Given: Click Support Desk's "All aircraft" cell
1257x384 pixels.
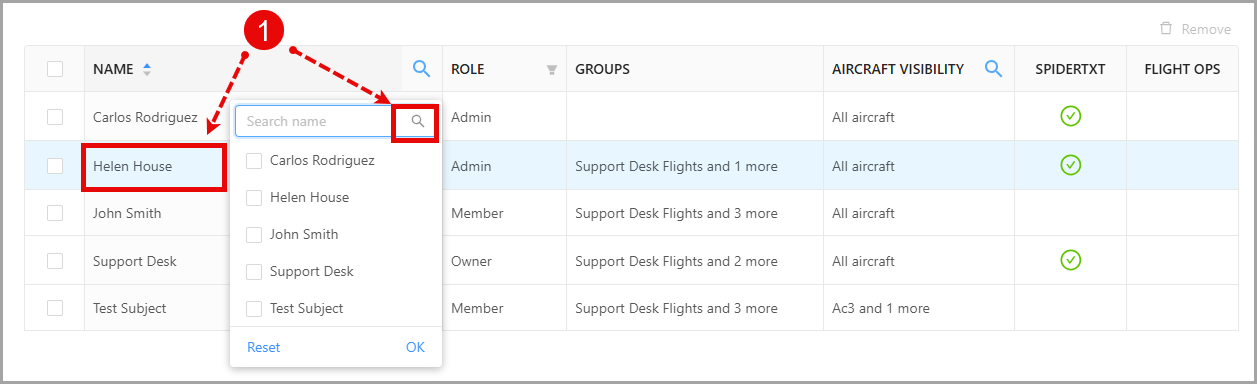Looking at the screenshot, I should coord(863,261).
